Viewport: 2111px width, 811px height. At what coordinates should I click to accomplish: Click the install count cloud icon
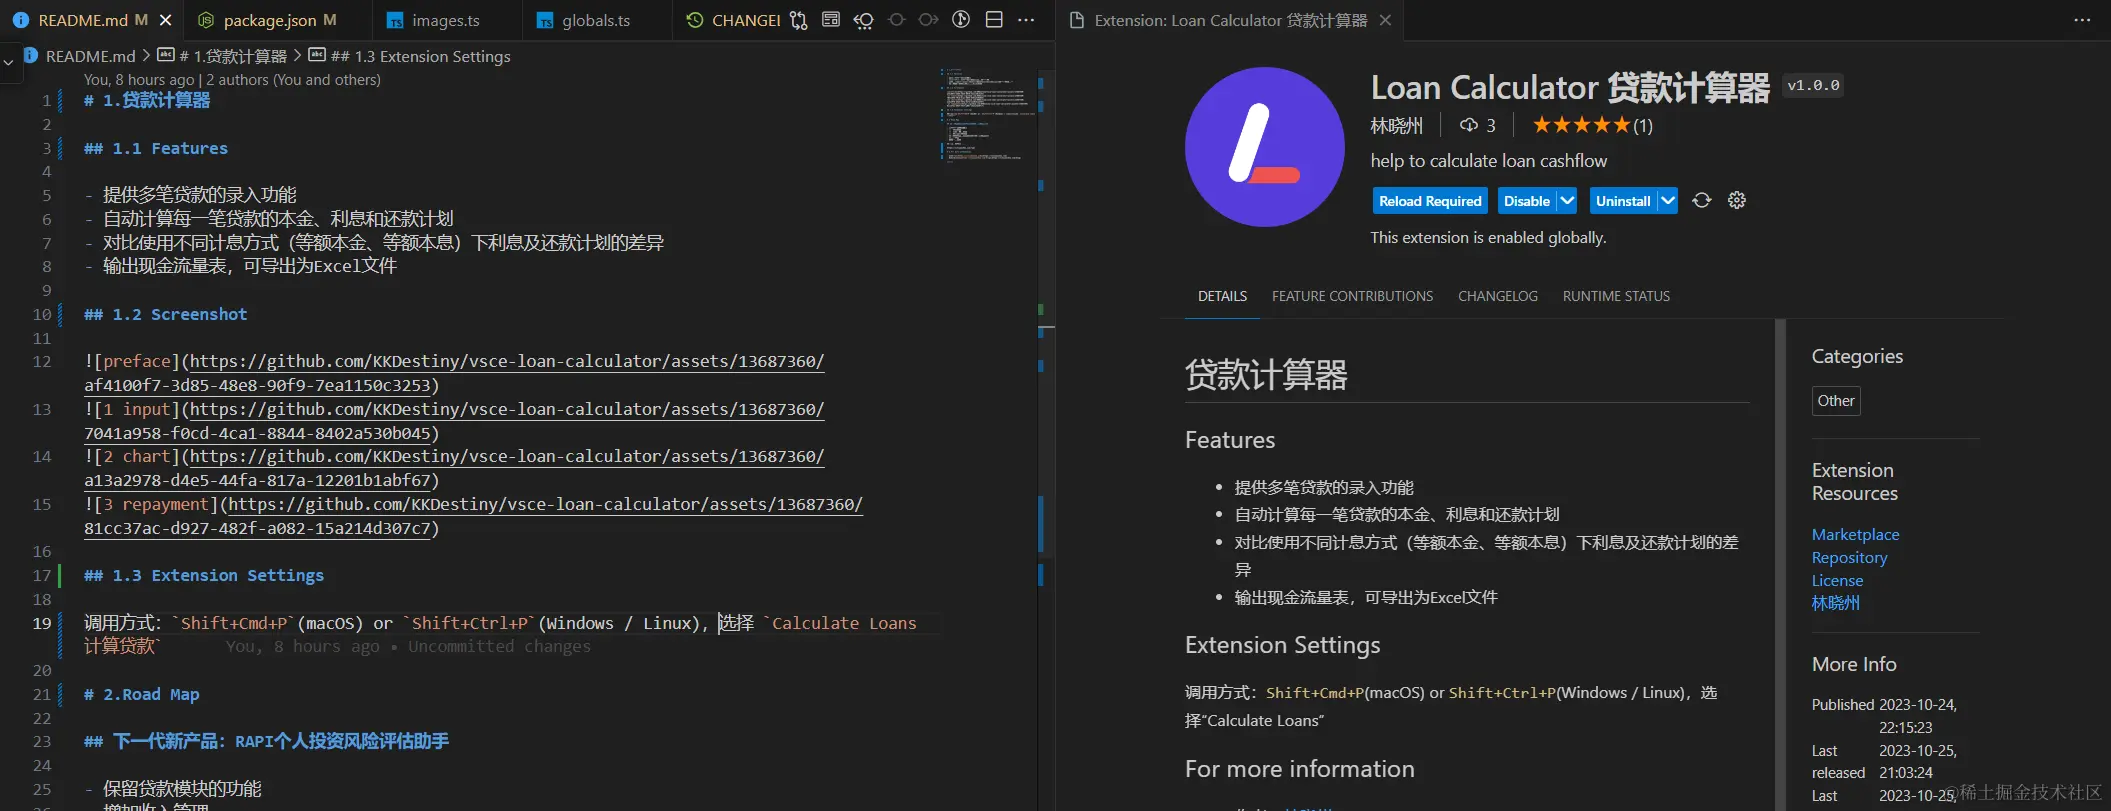point(1468,125)
